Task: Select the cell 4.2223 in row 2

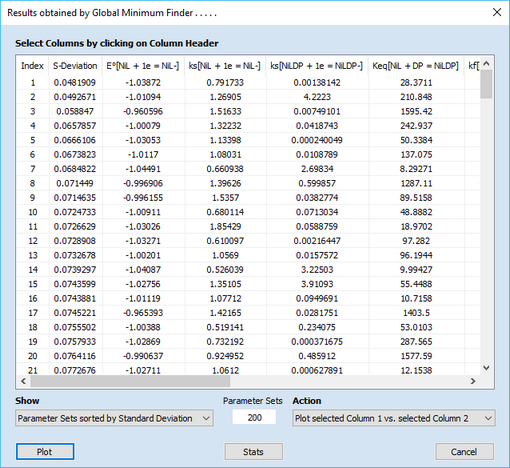Action: pos(317,97)
